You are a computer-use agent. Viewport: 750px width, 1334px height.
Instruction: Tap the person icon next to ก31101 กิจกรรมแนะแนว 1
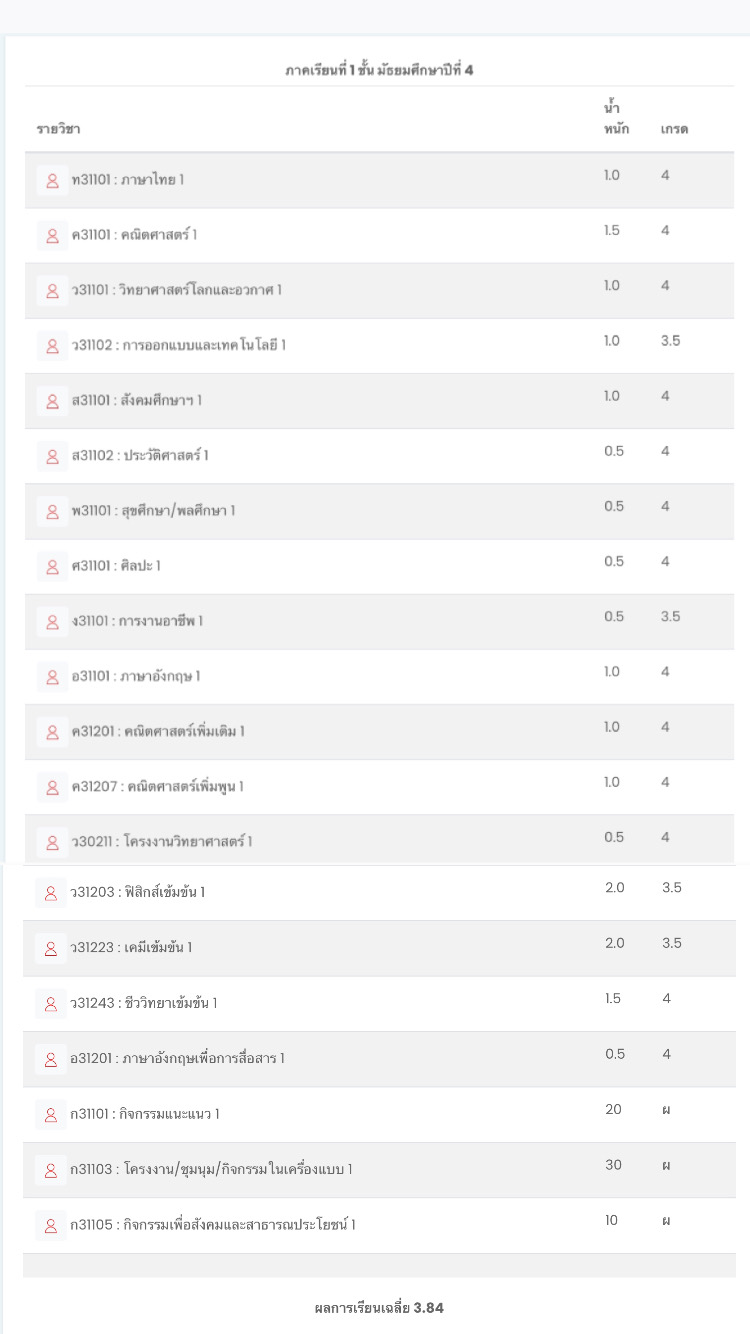(51, 1114)
